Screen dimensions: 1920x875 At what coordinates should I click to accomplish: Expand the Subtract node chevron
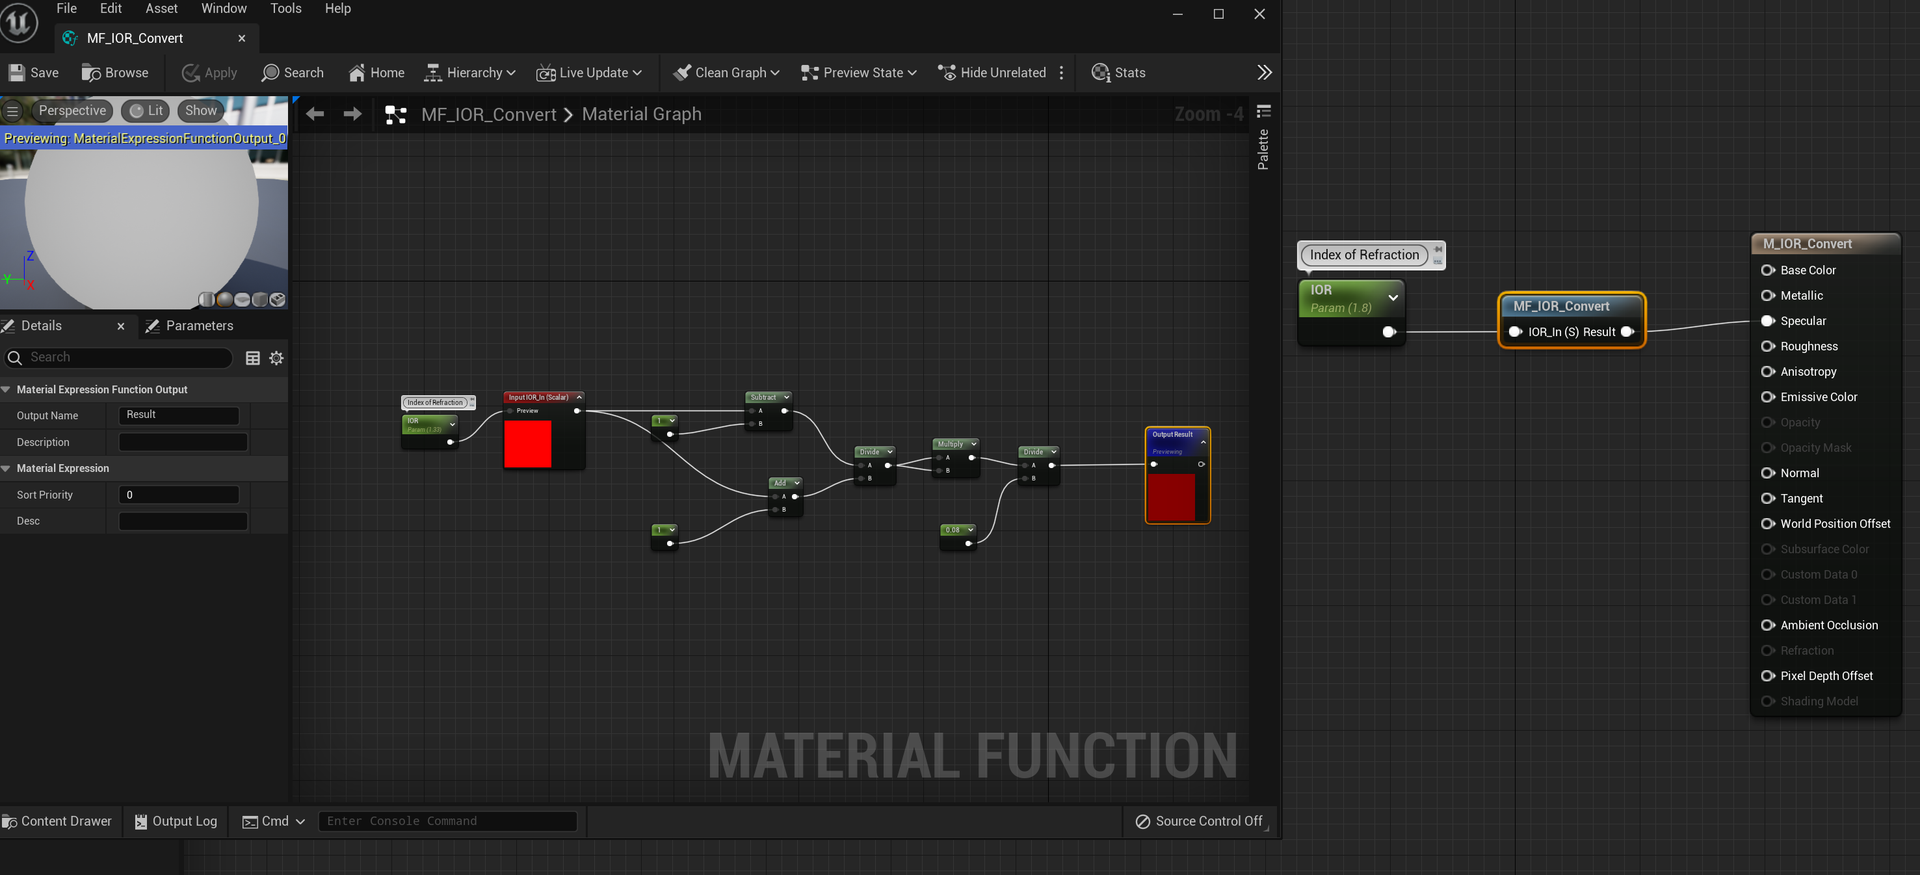pyautogui.click(x=786, y=397)
